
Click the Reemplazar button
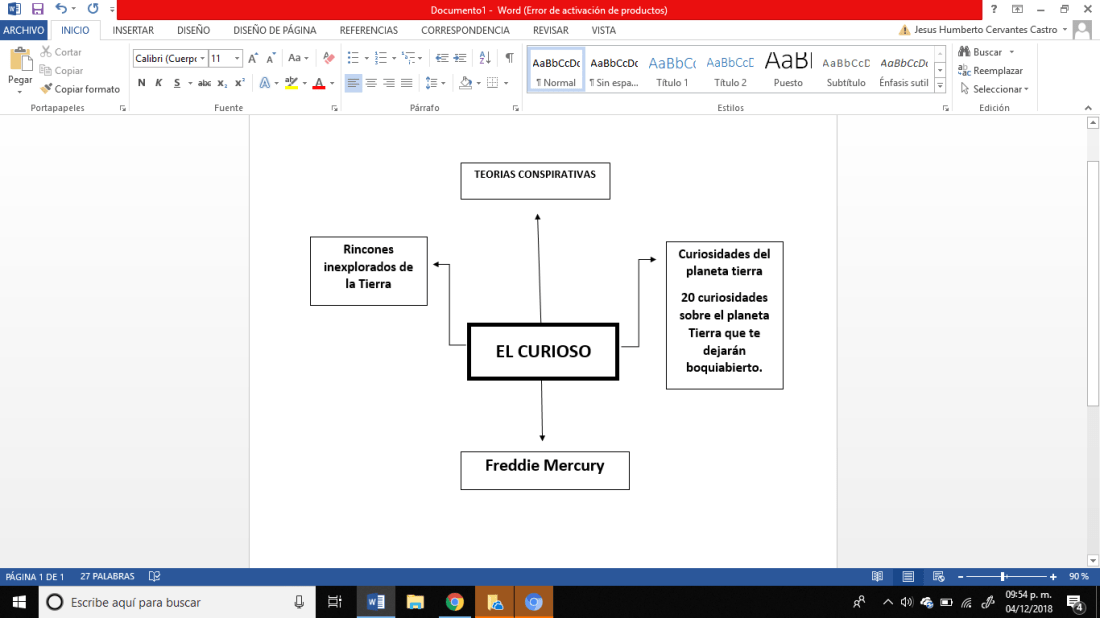point(990,70)
